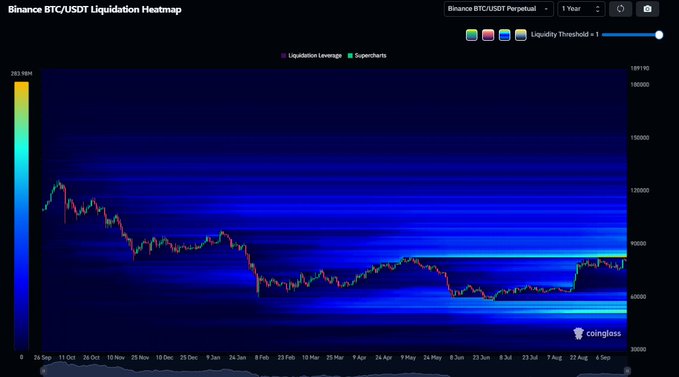Image resolution: width=679 pixels, height=377 pixels.
Task: Click the 22 Aug date axis label
Action: 579,358
